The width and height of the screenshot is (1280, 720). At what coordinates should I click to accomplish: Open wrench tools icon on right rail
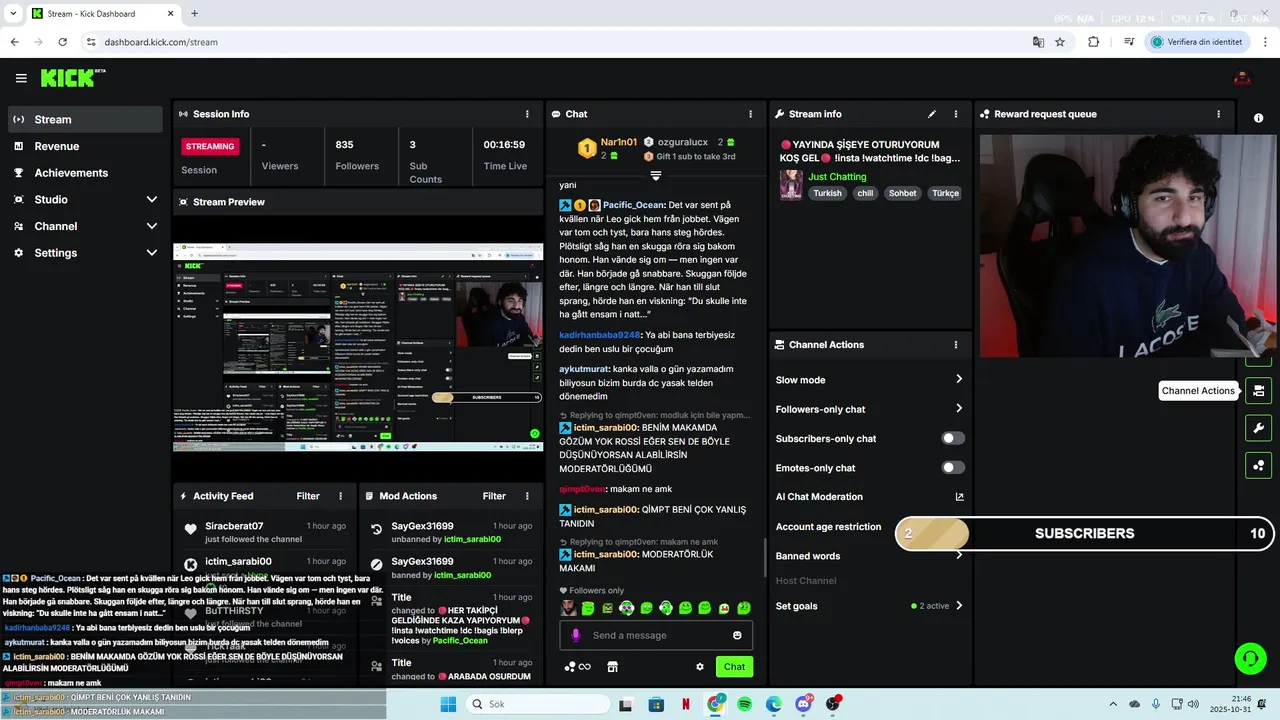point(1258,428)
